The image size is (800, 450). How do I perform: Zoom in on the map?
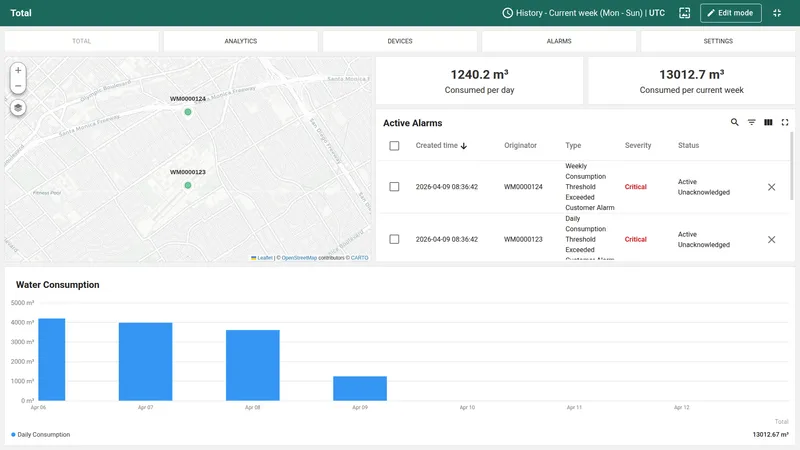click(18, 70)
